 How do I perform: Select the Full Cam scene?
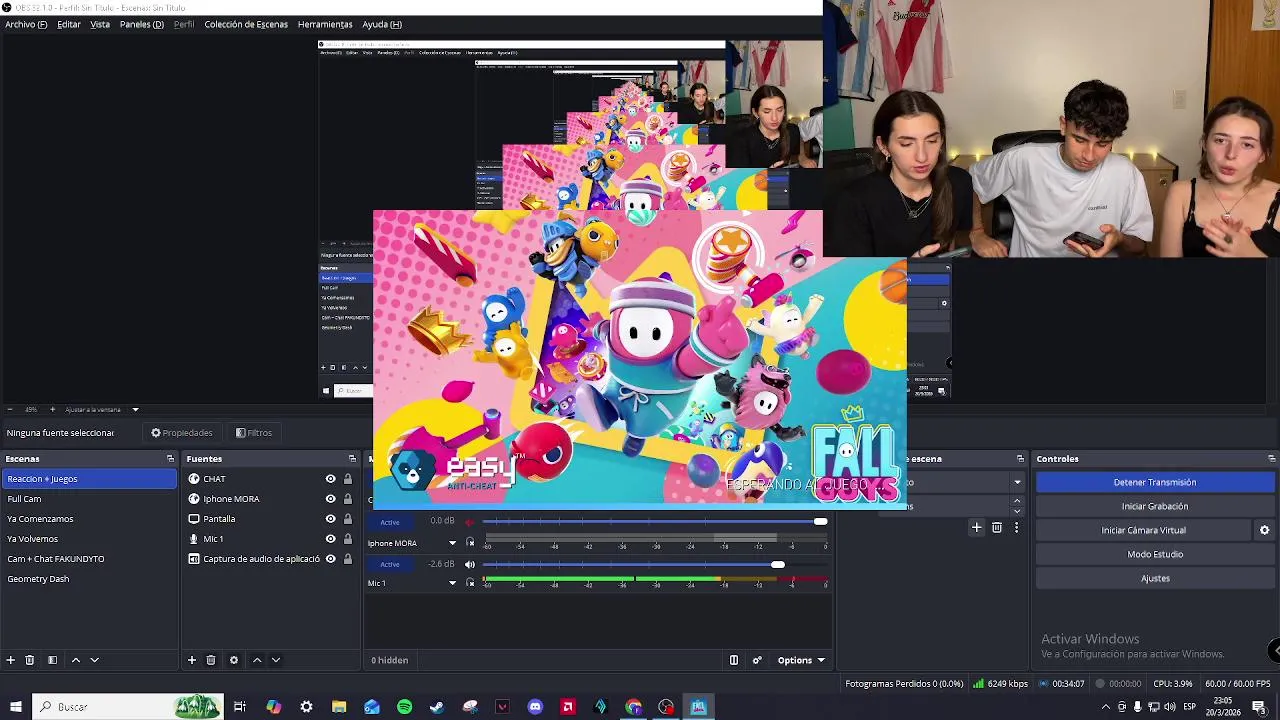point(89,499)
